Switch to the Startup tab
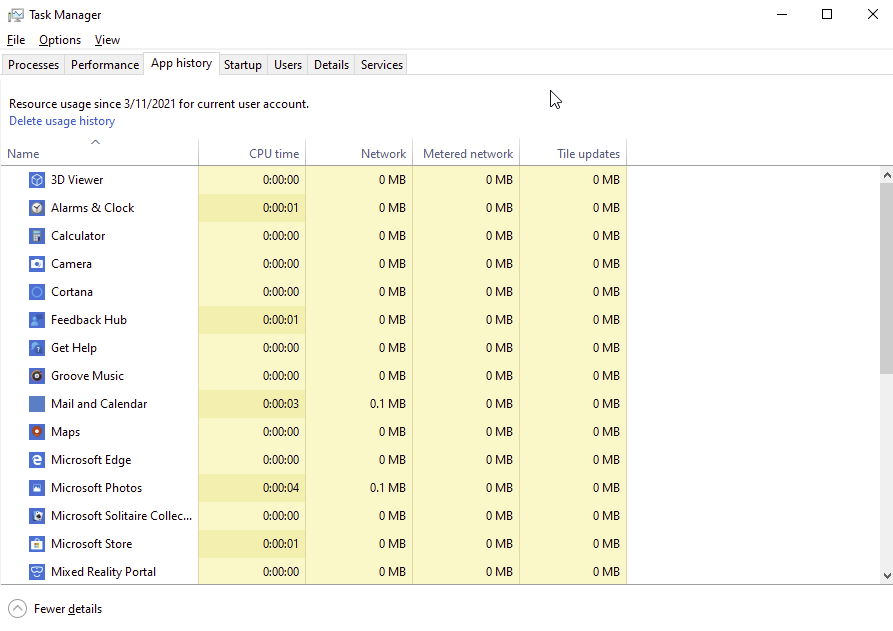The height and width of the screenshot is (631, 893). point(243,65)
